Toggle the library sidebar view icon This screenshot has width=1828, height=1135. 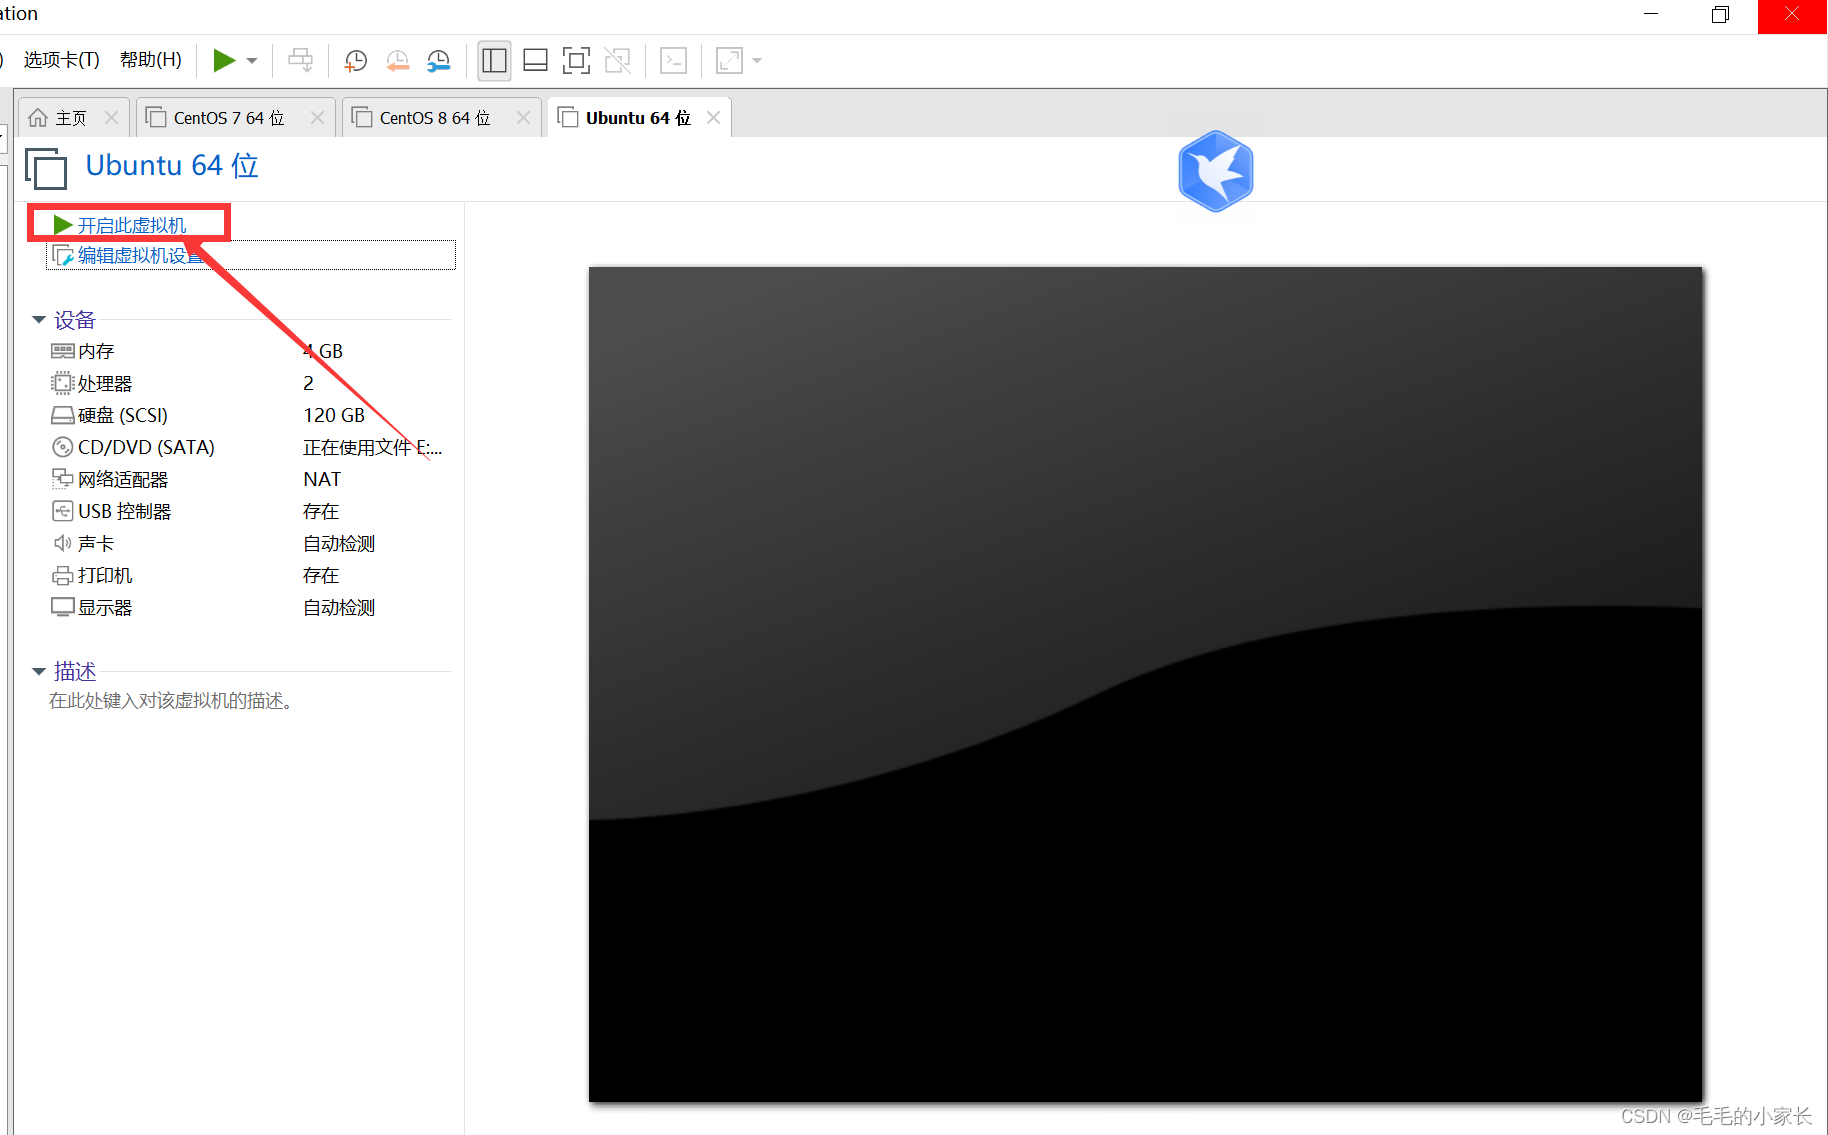tap(494, 61)
